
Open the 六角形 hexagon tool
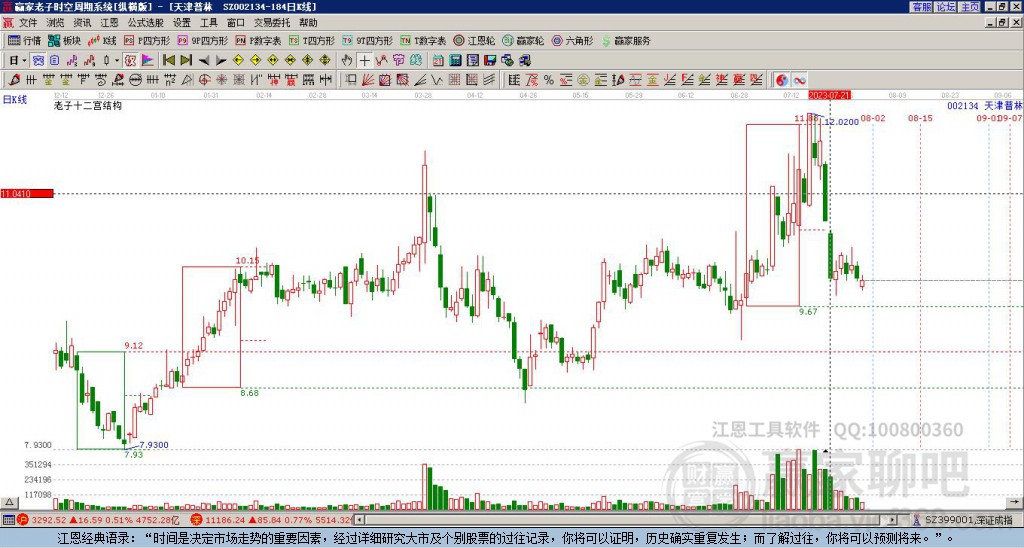[x=572, y=40]
